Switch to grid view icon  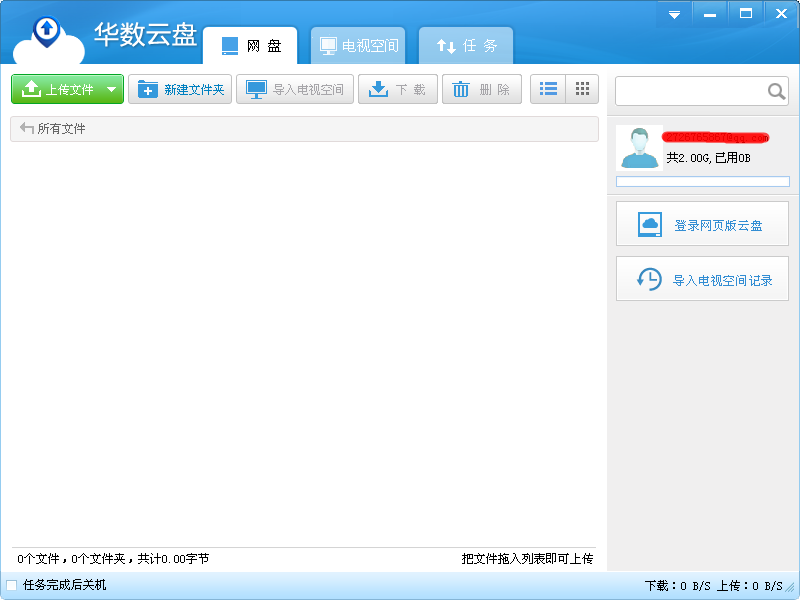(x=582, y=89)
